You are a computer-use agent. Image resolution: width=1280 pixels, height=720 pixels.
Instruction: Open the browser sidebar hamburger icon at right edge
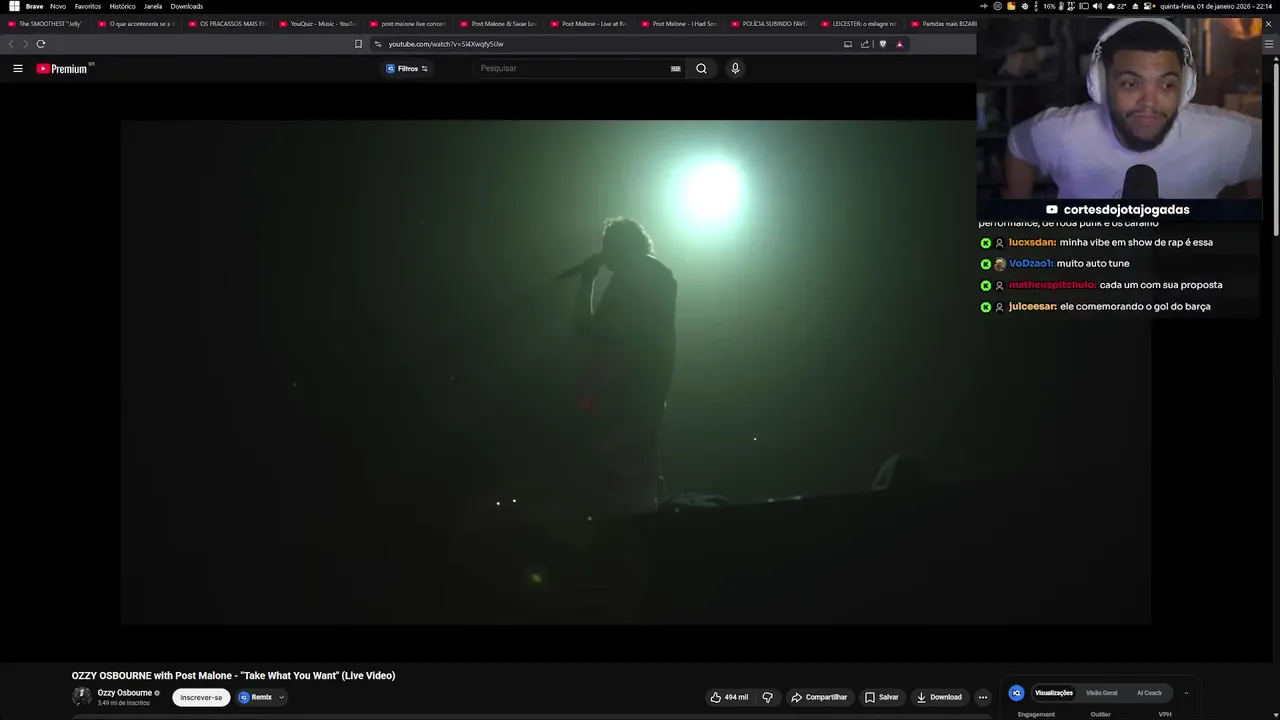coord(1270,44)
